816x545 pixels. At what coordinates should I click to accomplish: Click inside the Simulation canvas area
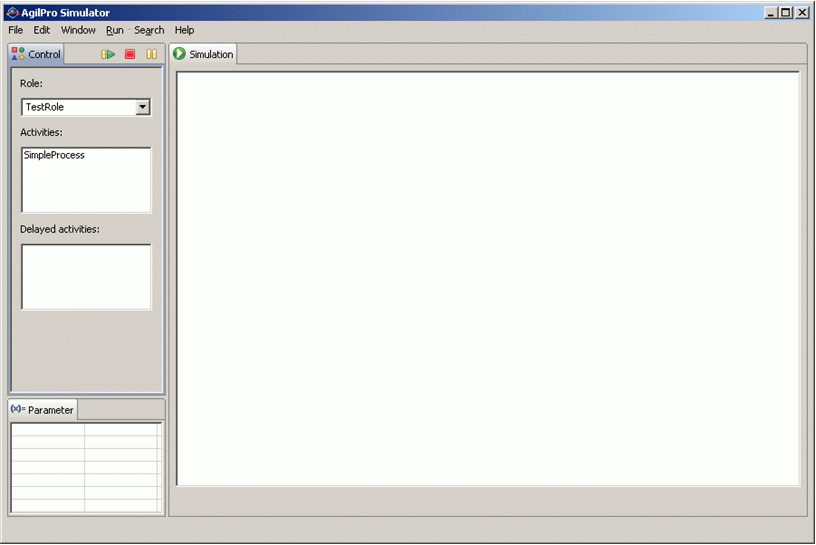coord(488,278)
